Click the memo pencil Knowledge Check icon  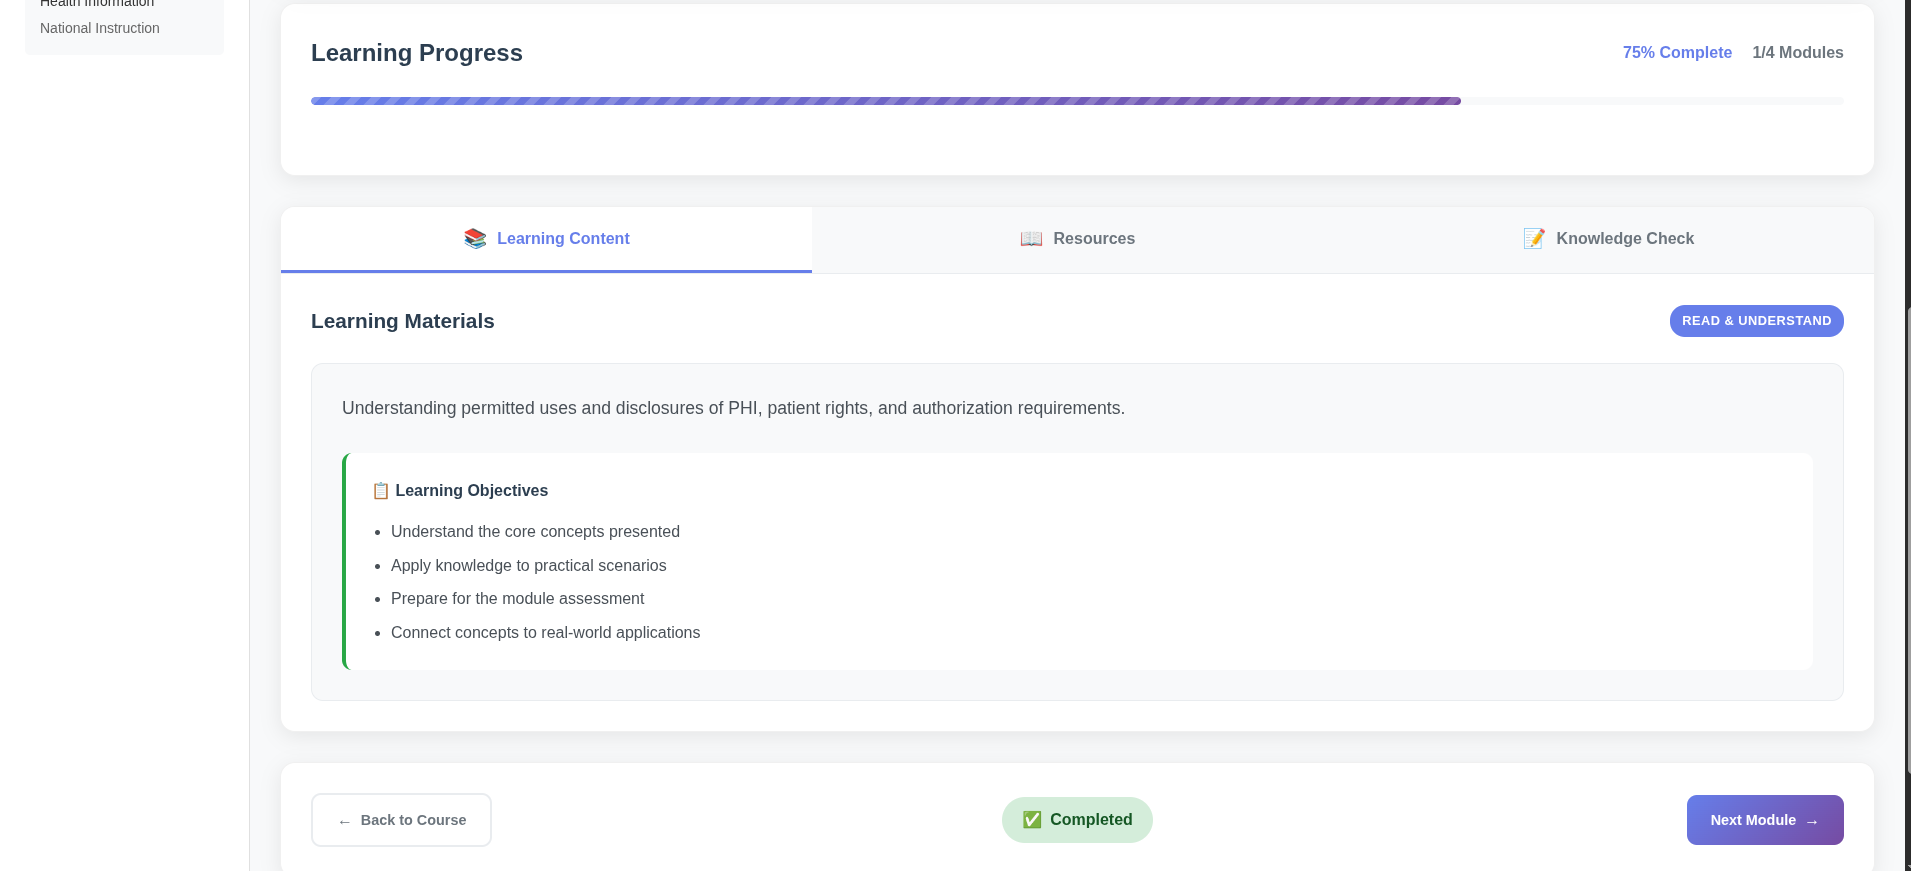pyautogui.click(x=1534, y=239)
